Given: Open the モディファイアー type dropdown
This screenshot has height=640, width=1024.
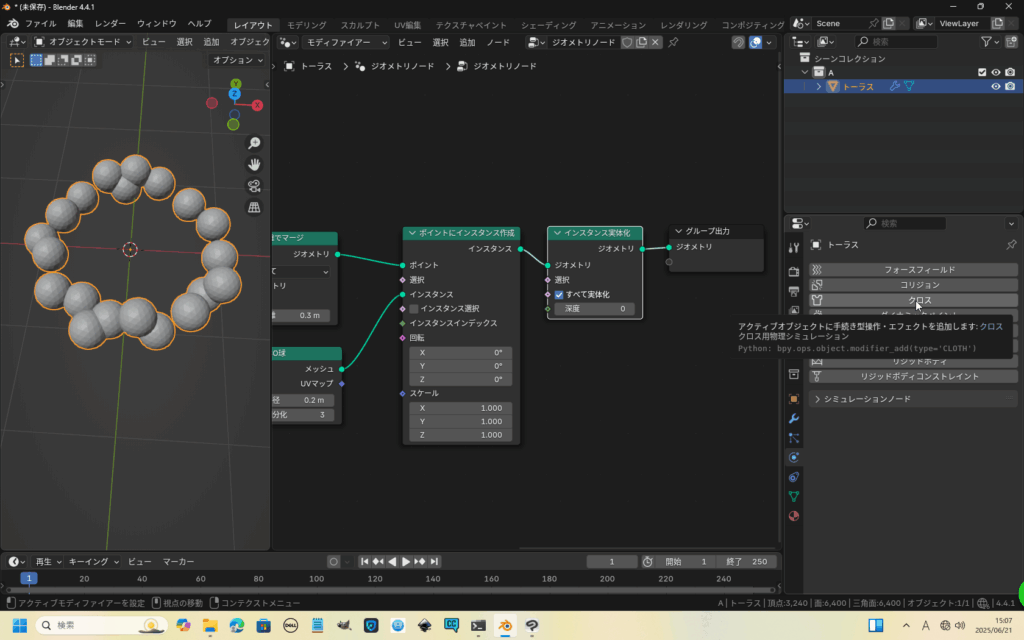Looking at the screenshot, I should (345, 42).
